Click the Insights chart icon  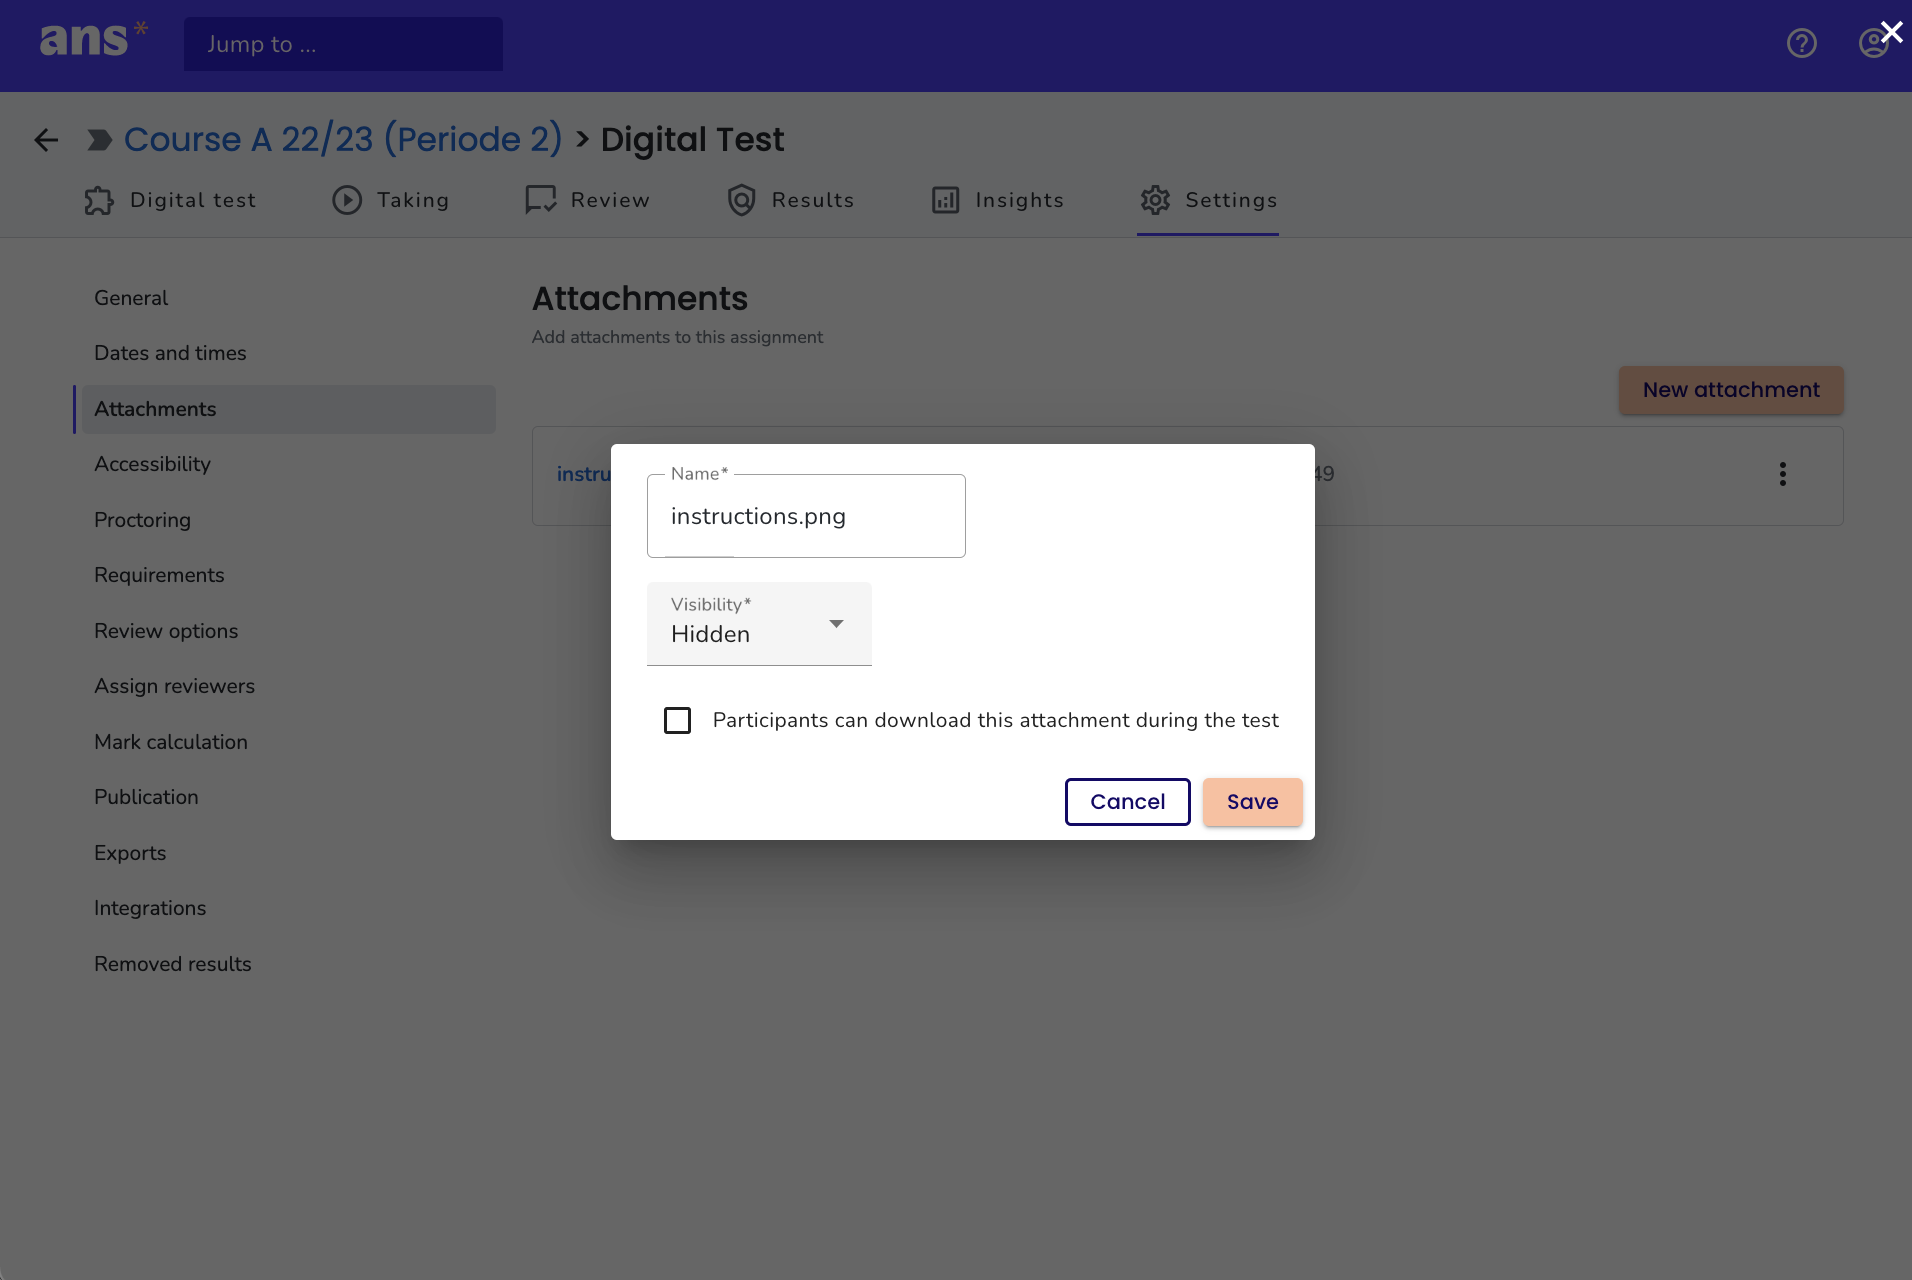pos(945,200)
